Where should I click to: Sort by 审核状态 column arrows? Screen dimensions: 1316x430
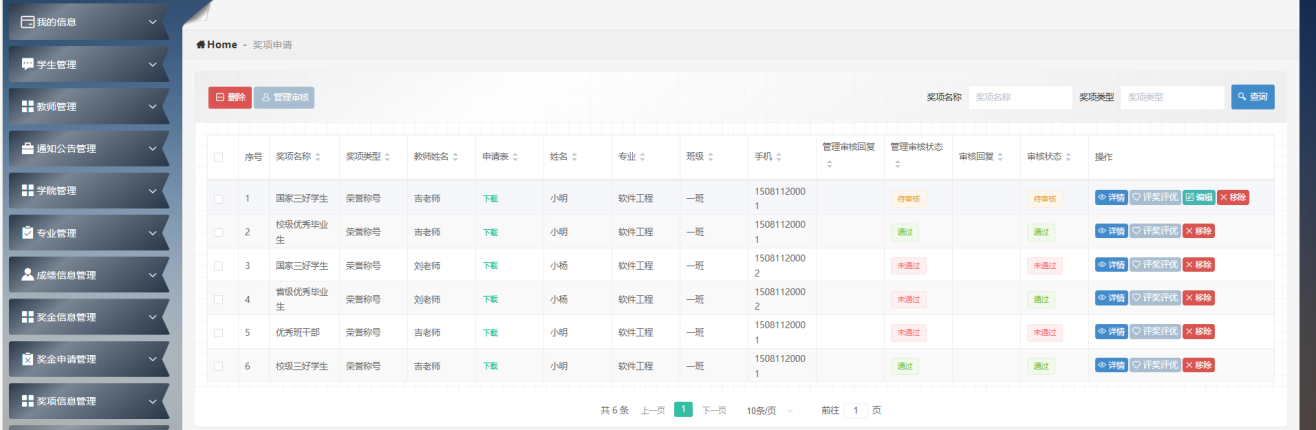(x=1069, y=157)
